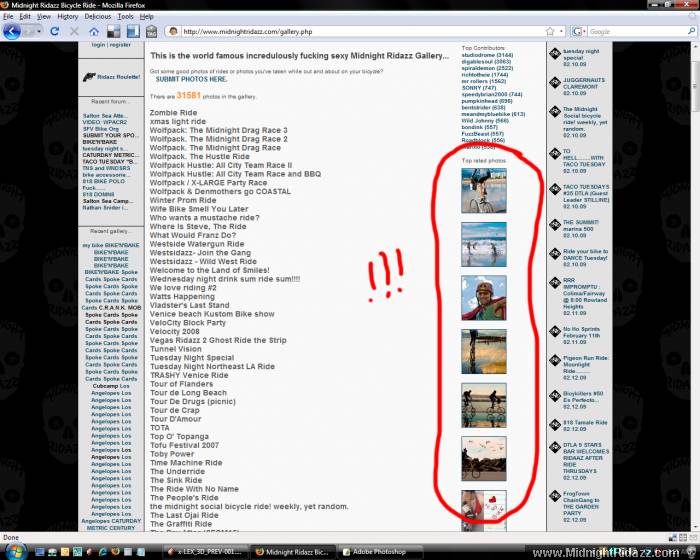The height and width of the screenshot is (560, 700).
Task: Go back with the Firefox Back arrow
Action: 12,31
